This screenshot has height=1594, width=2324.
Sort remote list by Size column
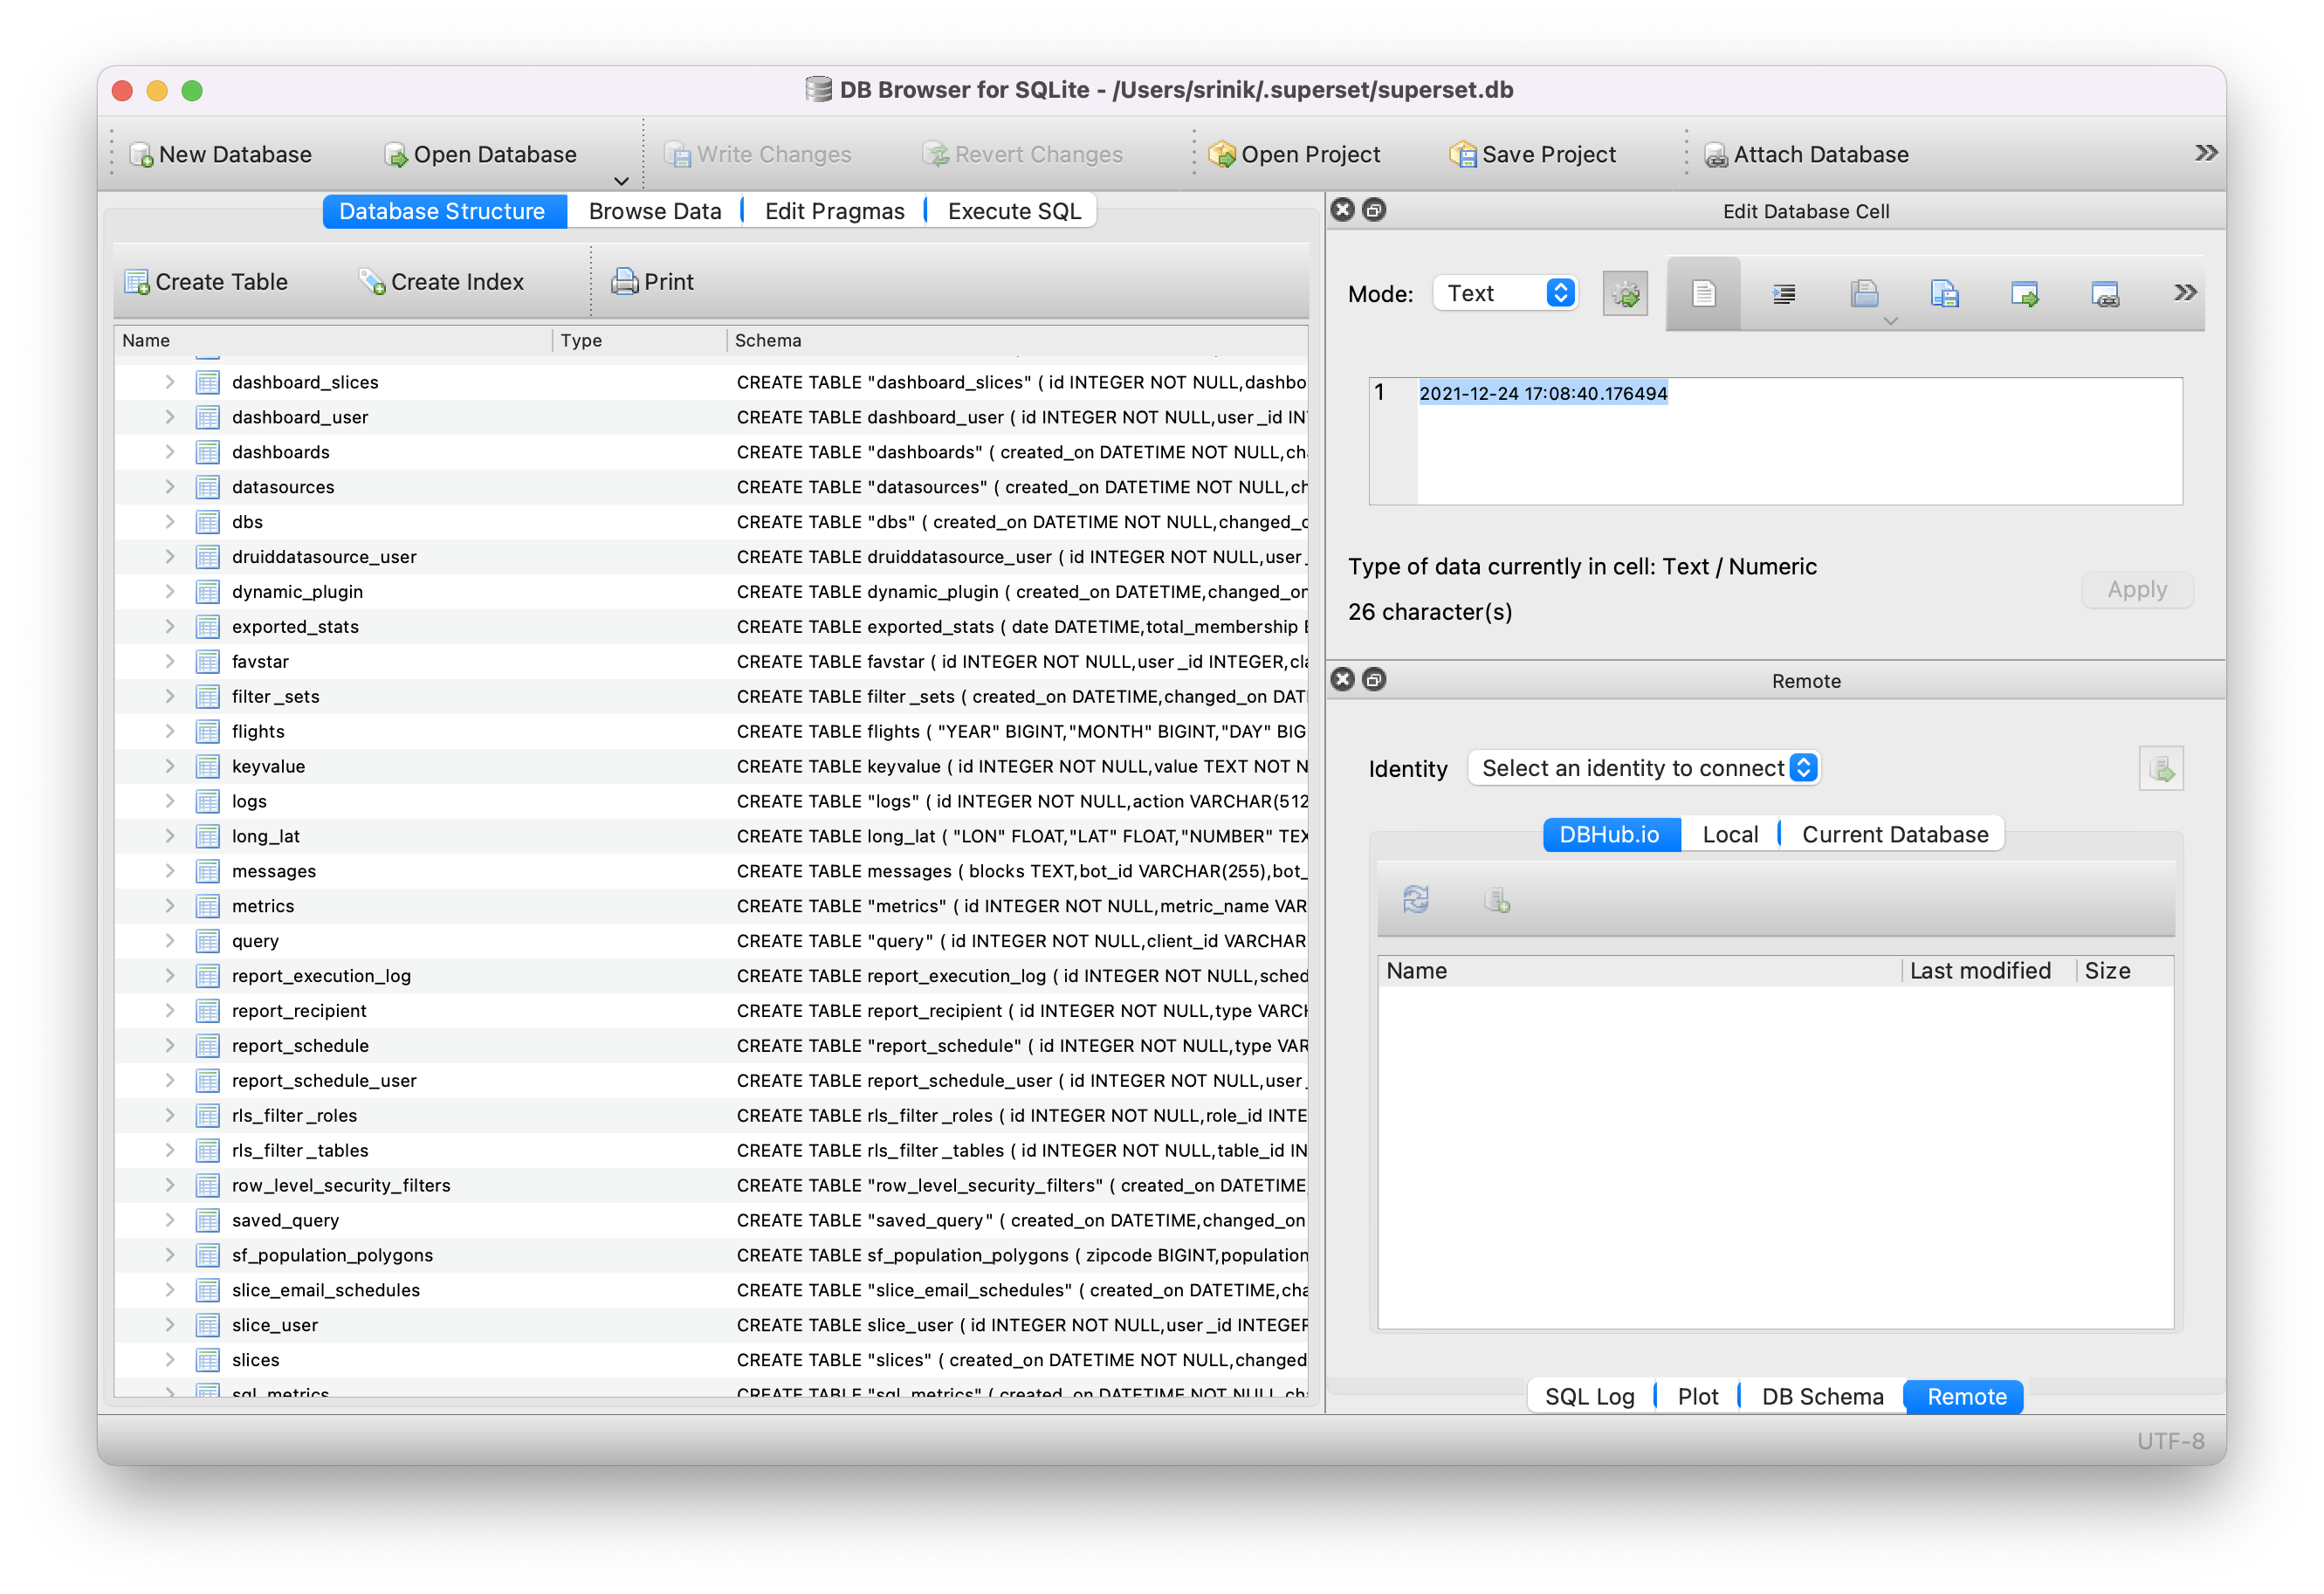pos(2124,971)
